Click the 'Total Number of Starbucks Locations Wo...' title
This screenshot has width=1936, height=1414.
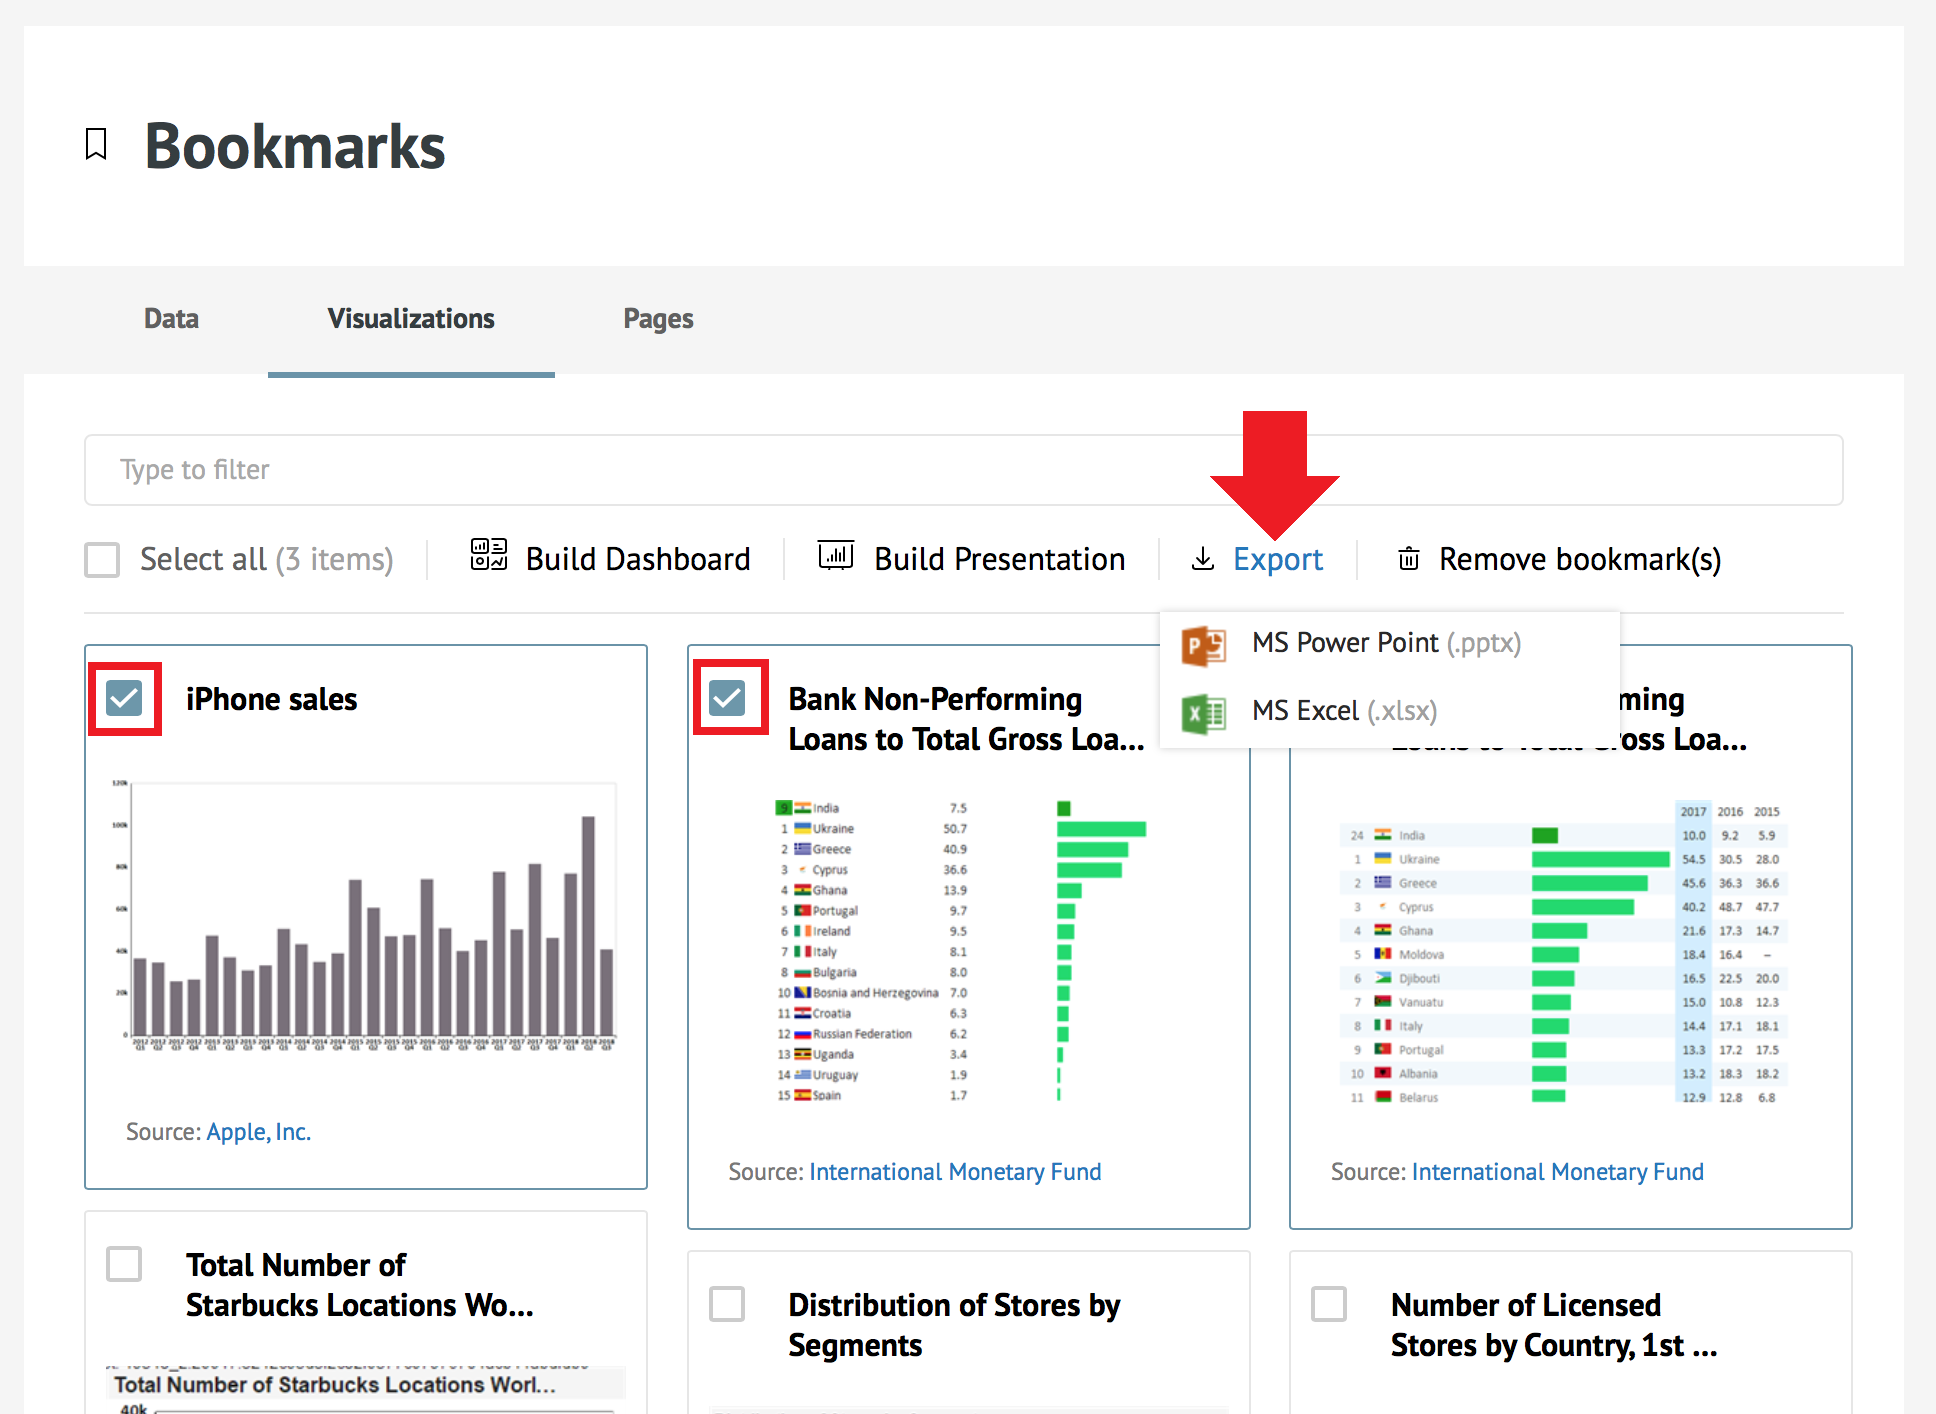(360, 1285)
